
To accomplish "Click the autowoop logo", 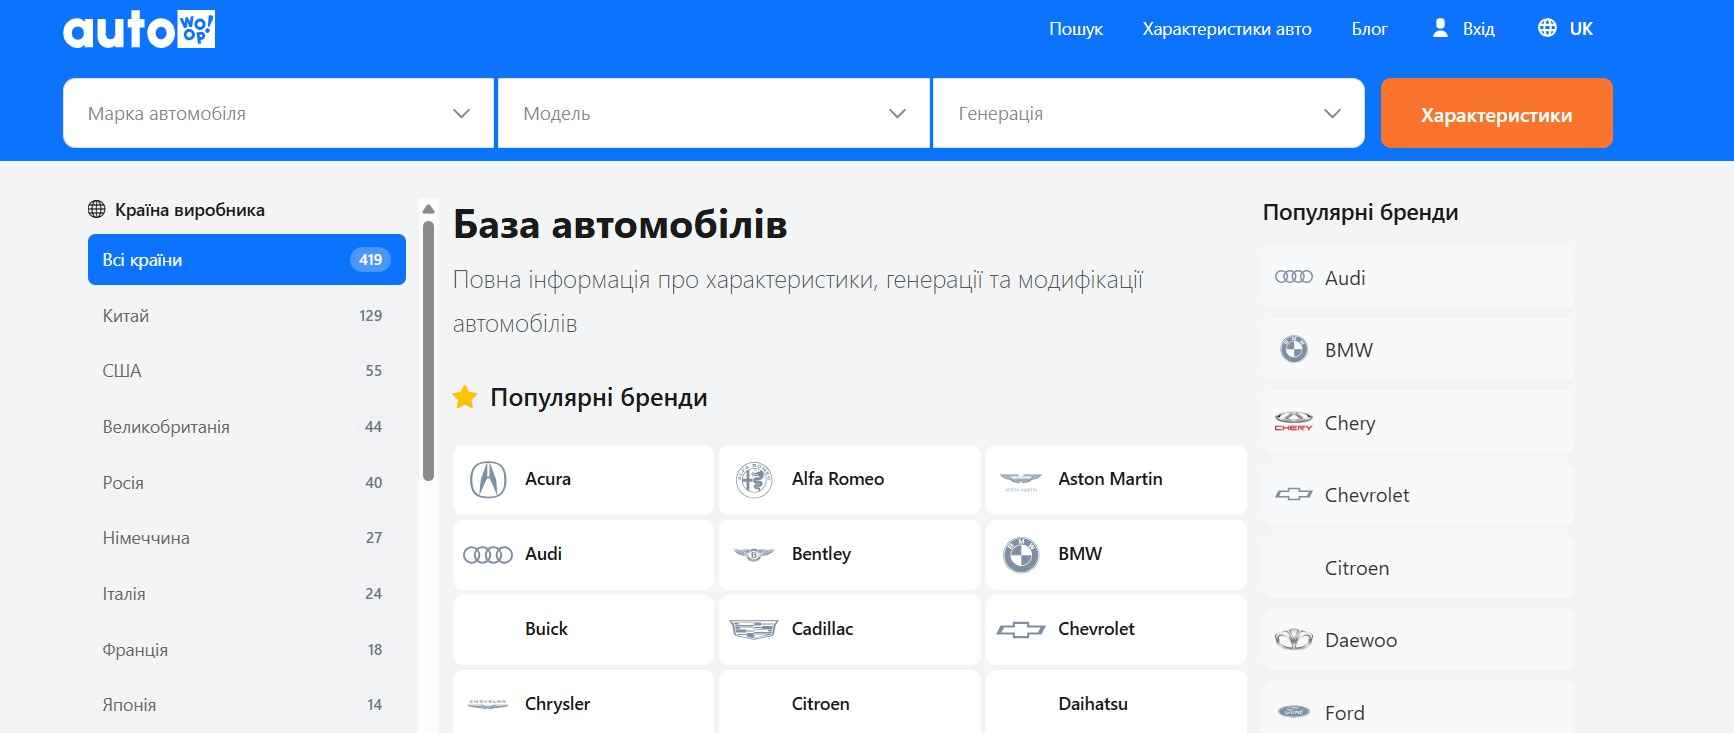I will [x=139, y=29].
